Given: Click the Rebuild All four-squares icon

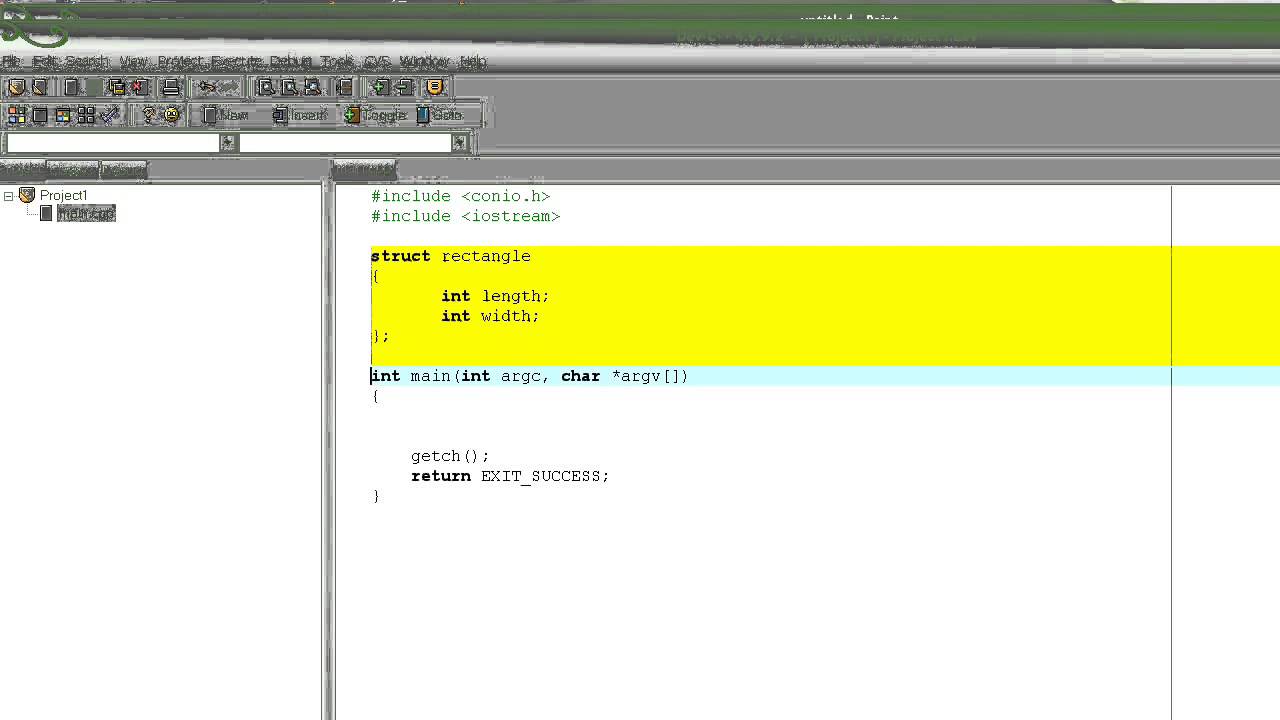Looking at the screenshot, I should (86, 115).
